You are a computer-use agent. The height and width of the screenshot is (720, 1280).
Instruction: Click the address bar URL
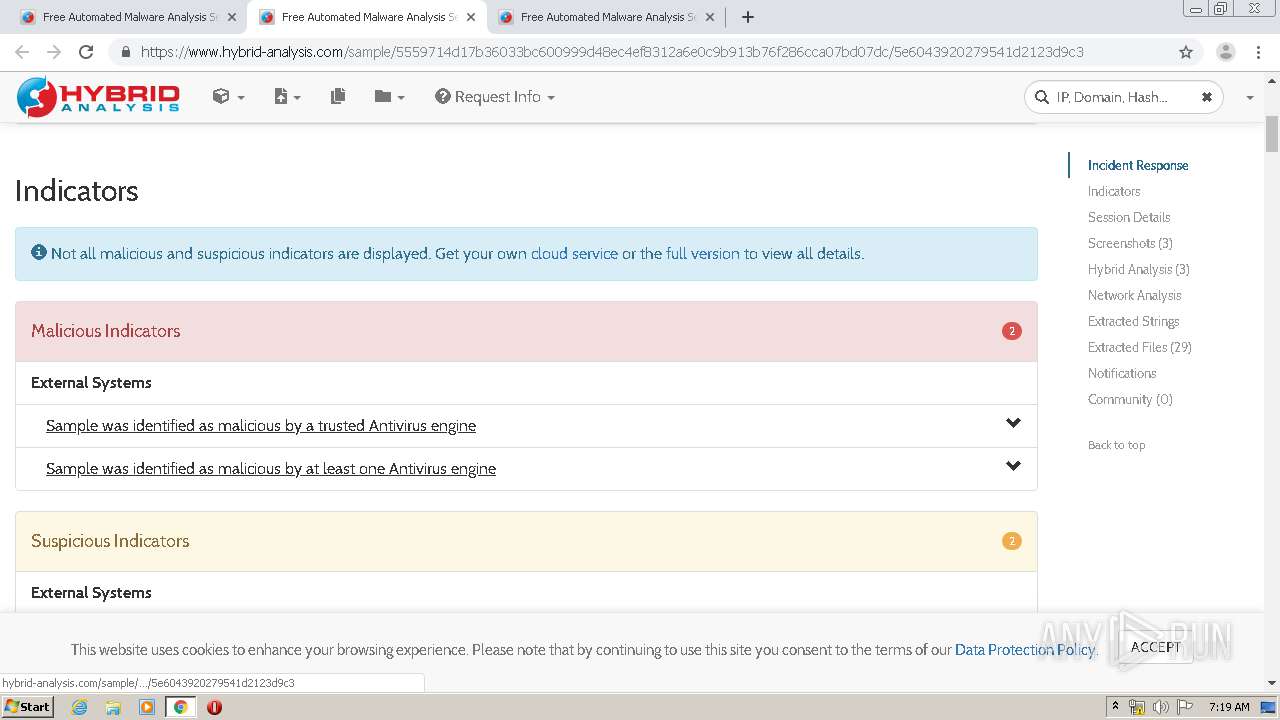pos(612,52)
